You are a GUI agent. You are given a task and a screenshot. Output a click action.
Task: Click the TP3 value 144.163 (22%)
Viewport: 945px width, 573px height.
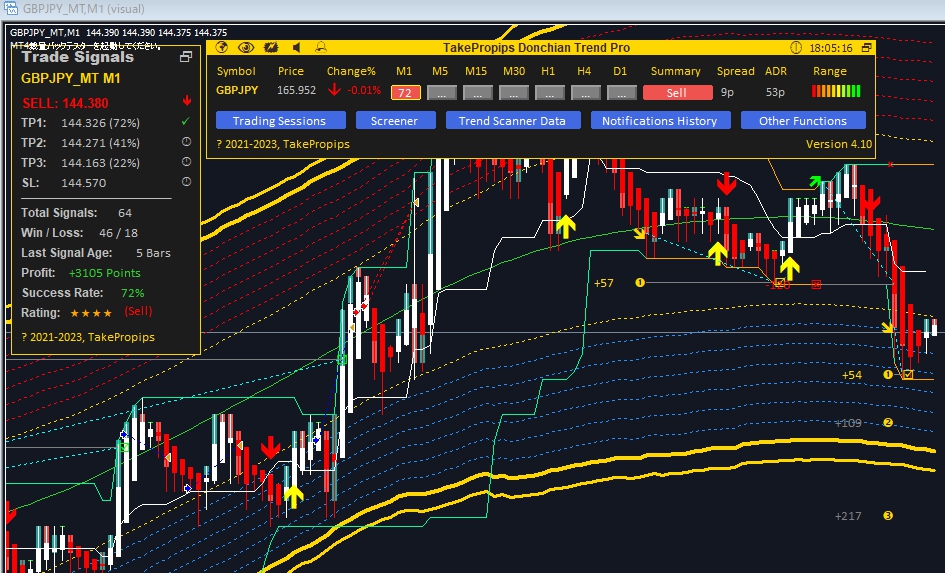point(101,163)
